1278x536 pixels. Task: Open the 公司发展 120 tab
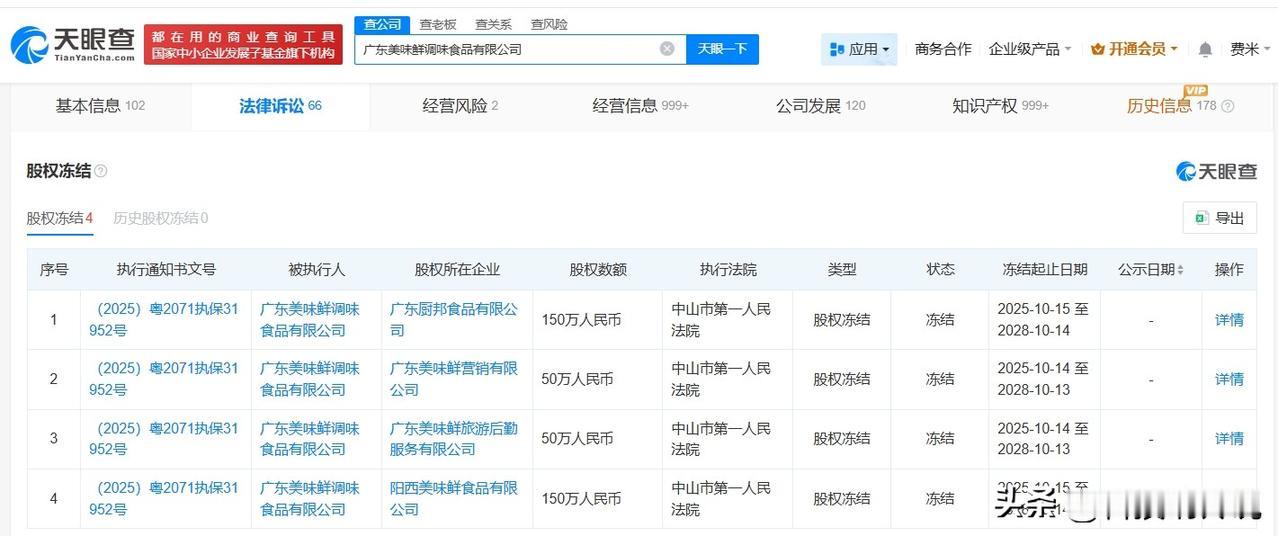[x=821, y=105]
